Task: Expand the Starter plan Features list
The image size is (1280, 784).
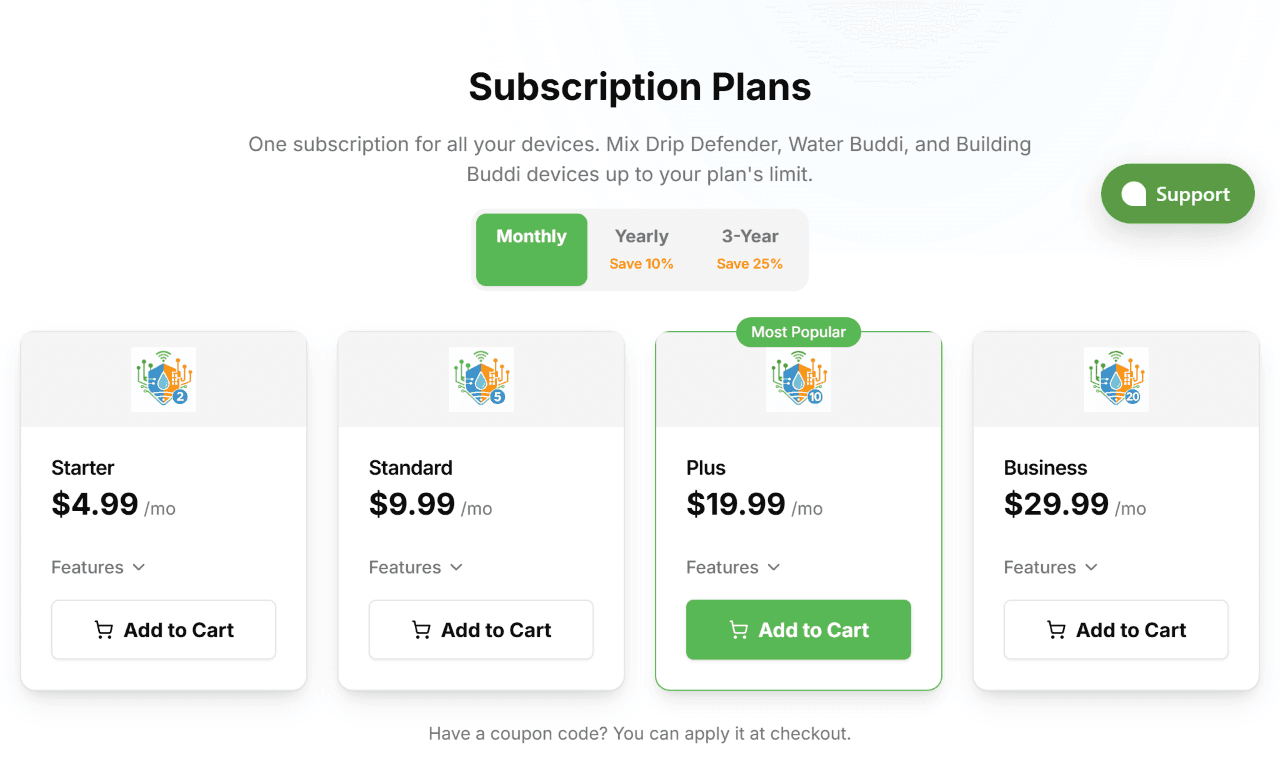Action: tap(98, 567)
